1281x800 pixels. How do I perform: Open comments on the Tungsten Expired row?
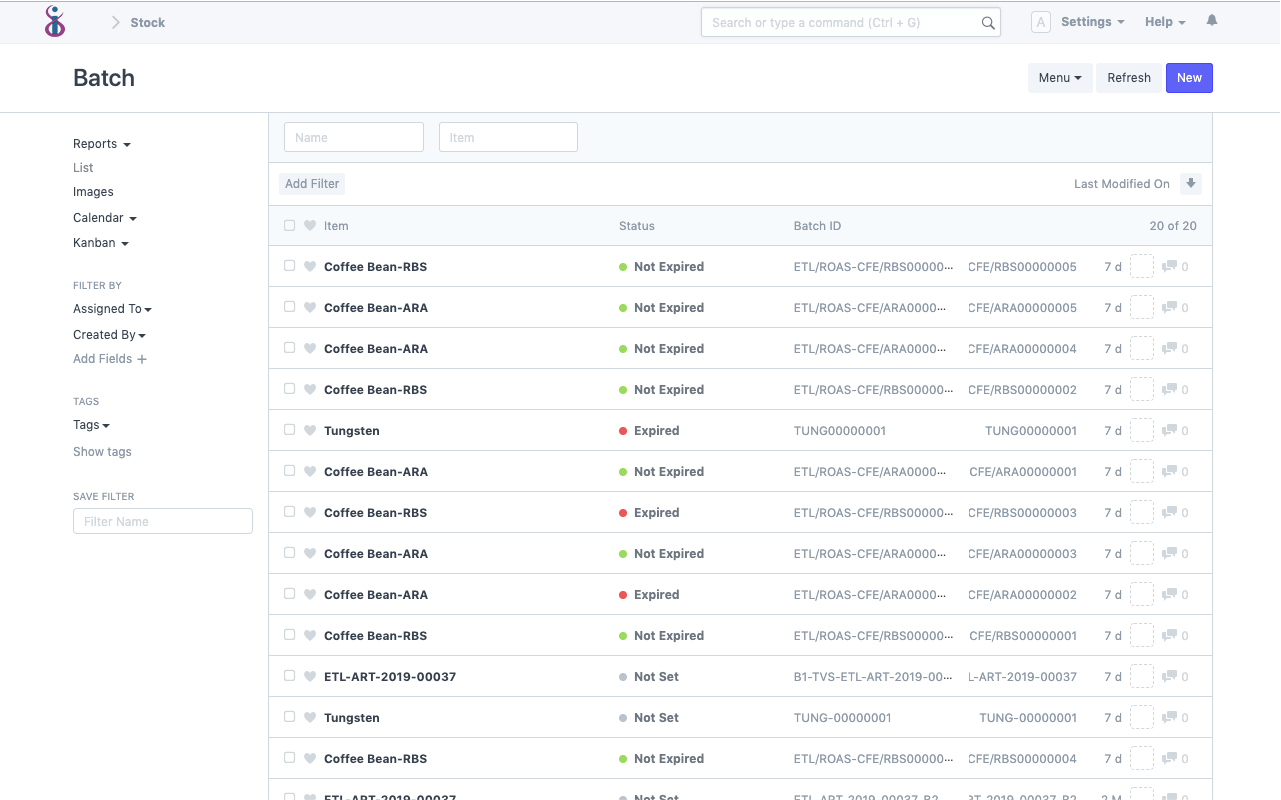tap(1172, 430)
